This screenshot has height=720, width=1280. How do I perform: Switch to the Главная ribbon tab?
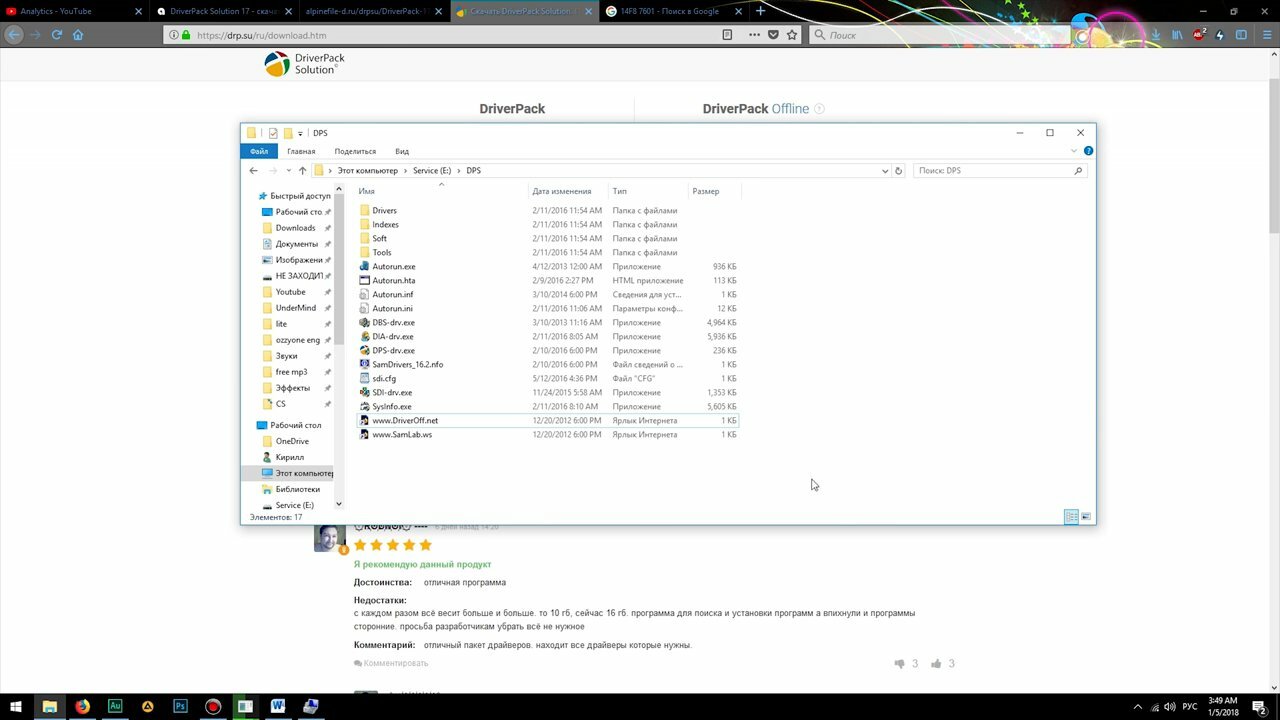[x=301, y=151]
